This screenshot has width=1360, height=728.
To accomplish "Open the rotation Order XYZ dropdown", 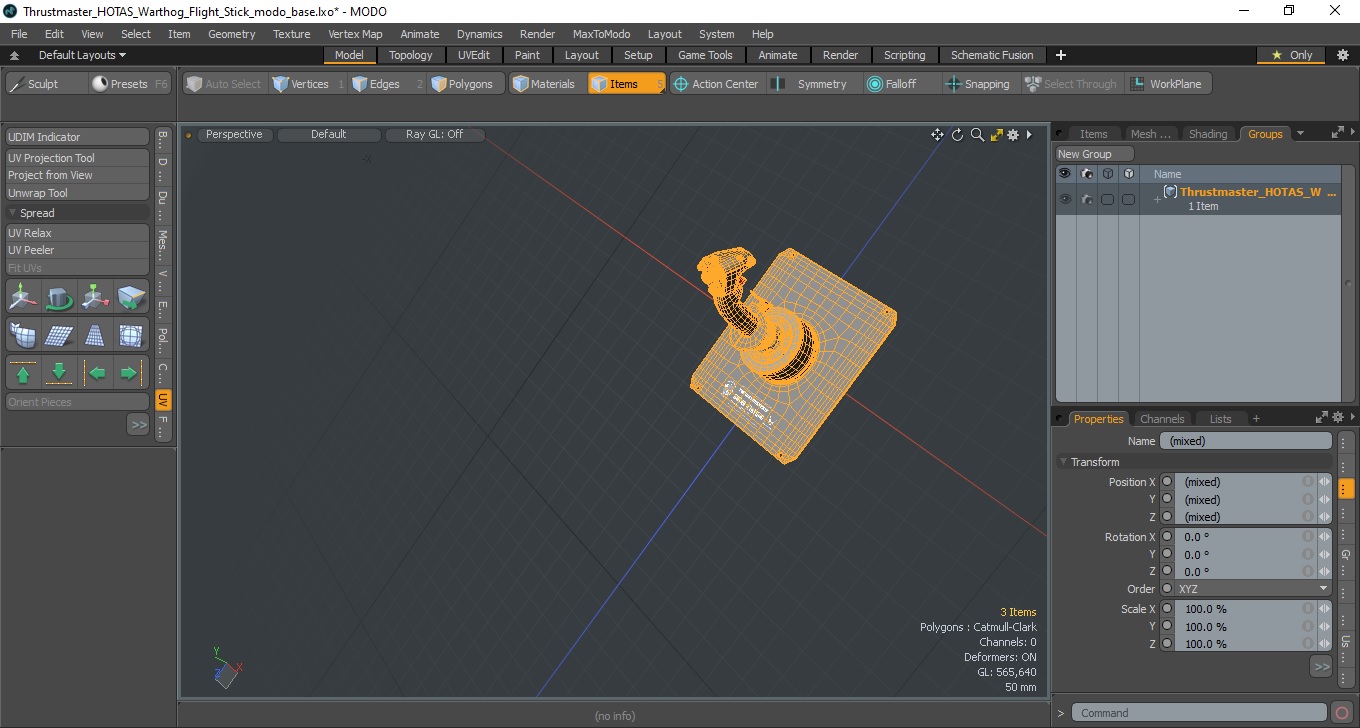I will click(1254, 589).
